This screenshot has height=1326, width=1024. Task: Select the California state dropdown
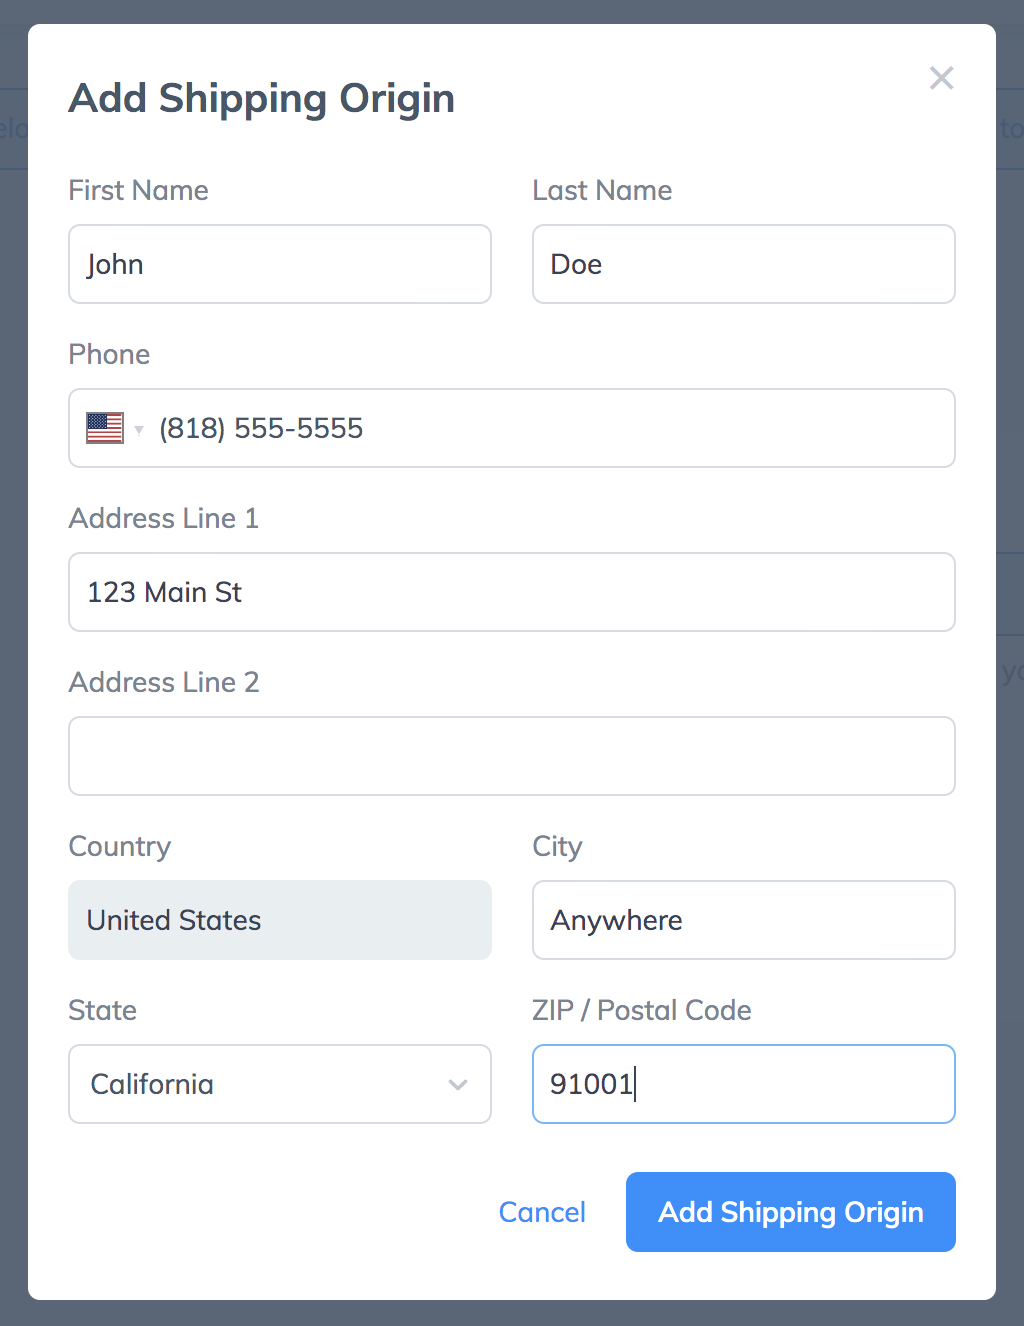pos(280,1084)
